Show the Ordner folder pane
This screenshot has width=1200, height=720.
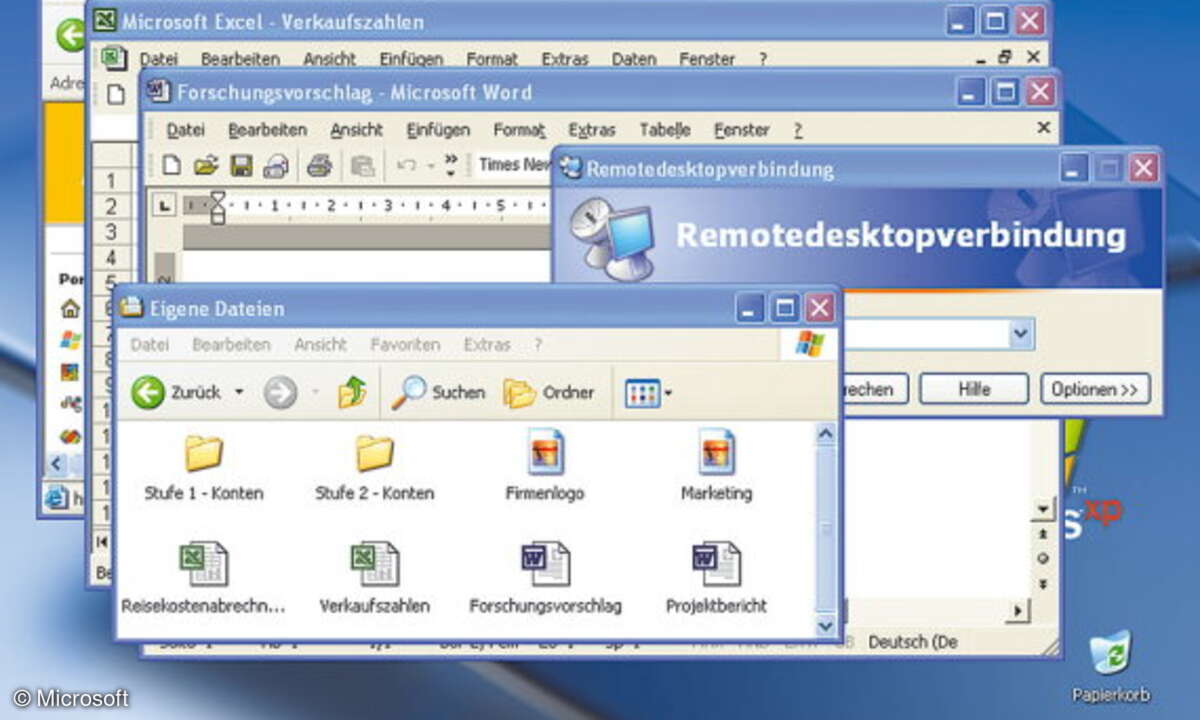coord(549,393)
